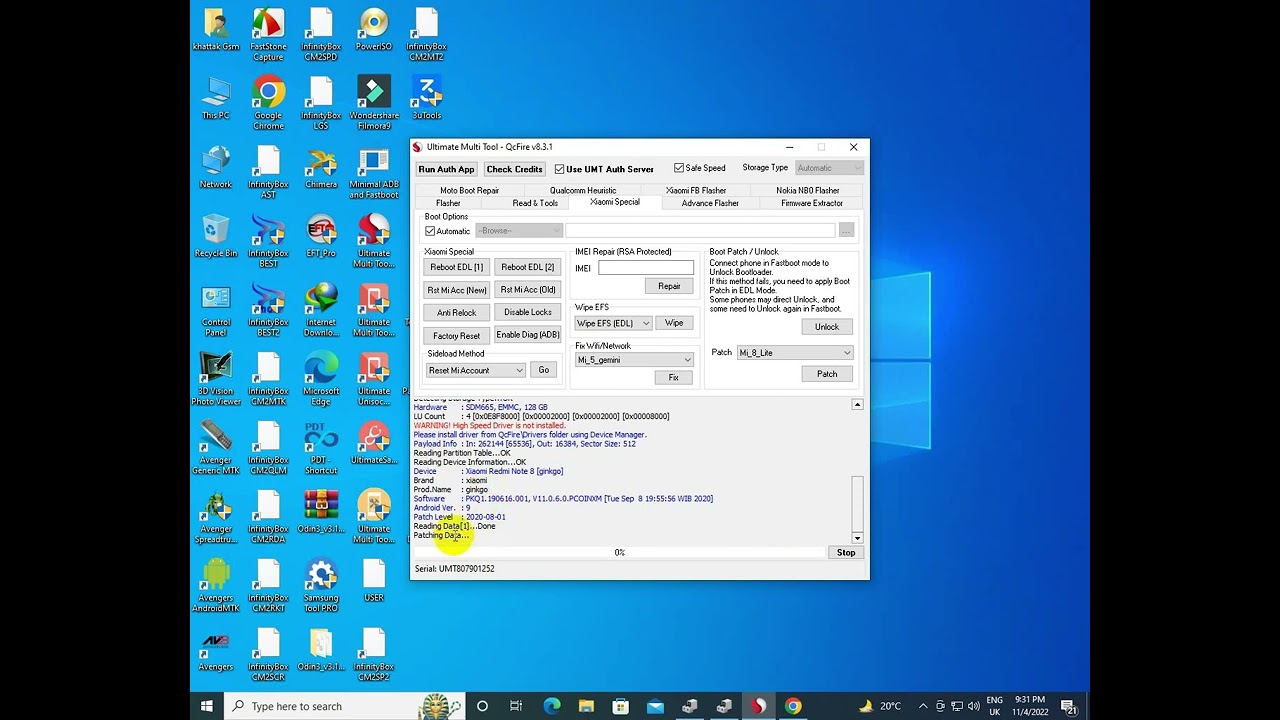This screenshot has width=1280, height=720.
Task: Open Task View on taskbar
Action: point(516,706)
